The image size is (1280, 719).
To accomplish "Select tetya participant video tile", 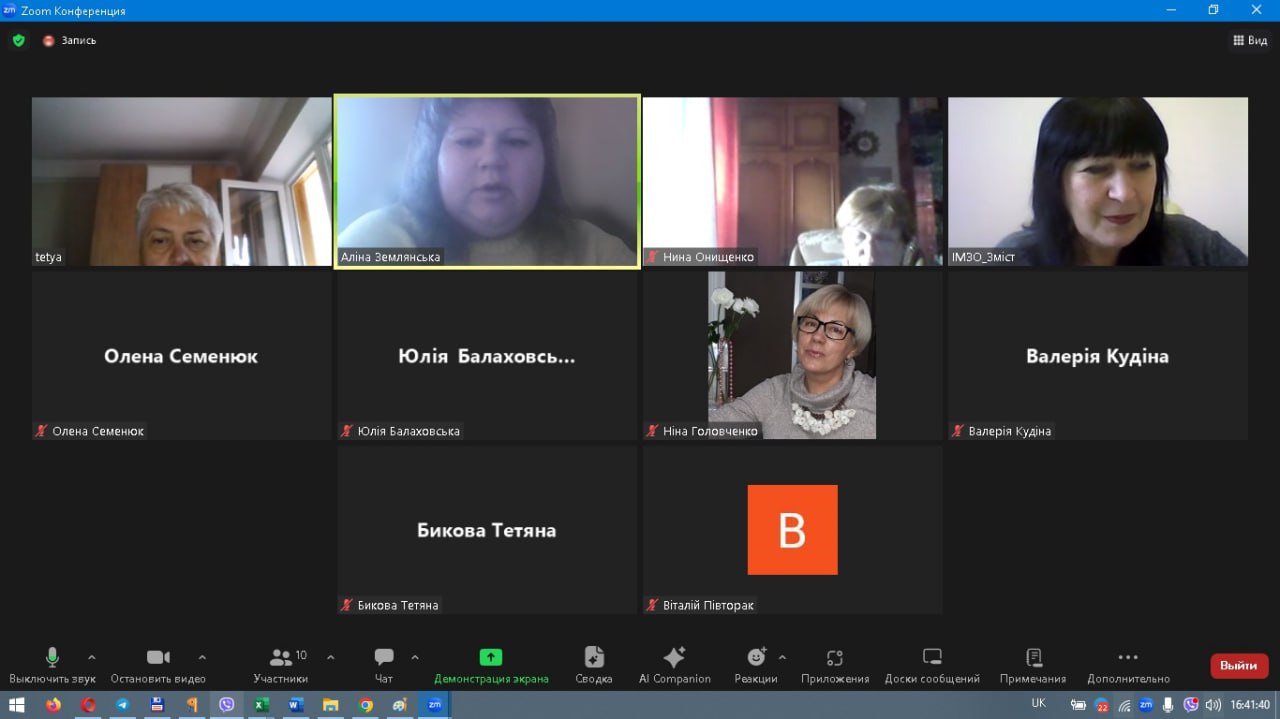I will click(x=182, y=181).
